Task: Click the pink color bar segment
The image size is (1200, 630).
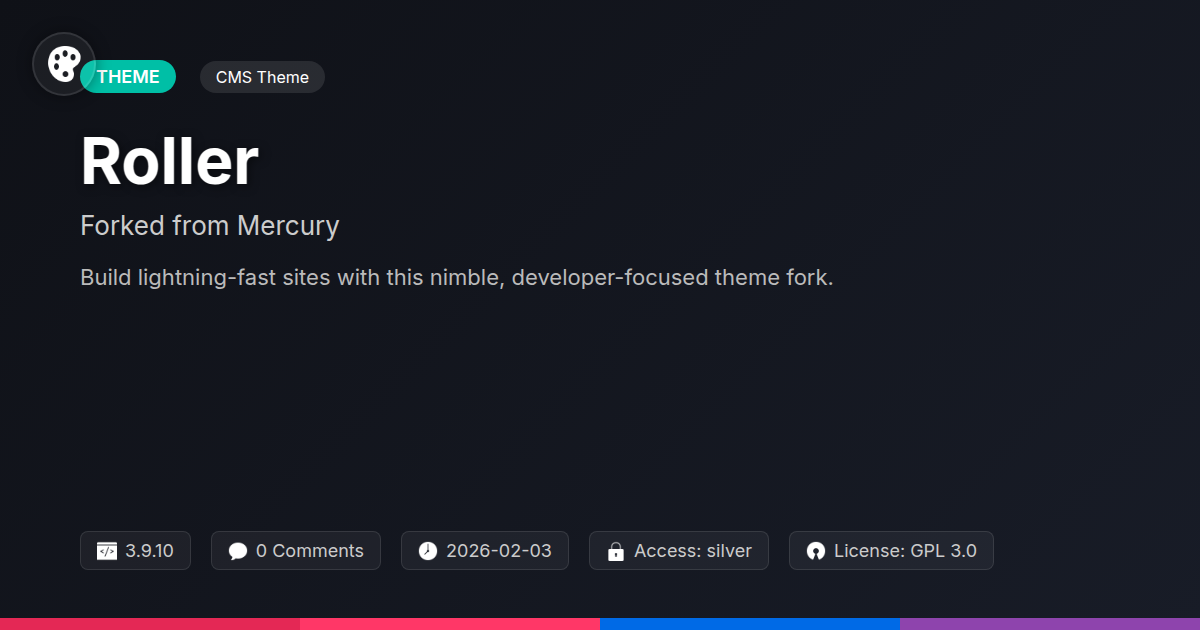Action: (x=450, y=623)
